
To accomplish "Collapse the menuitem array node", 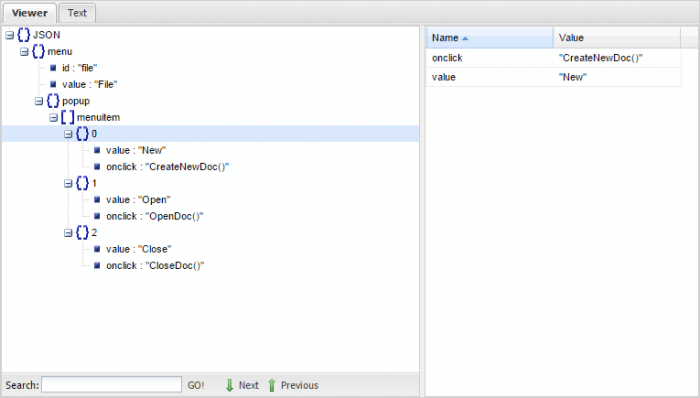I will coord(54,118).
